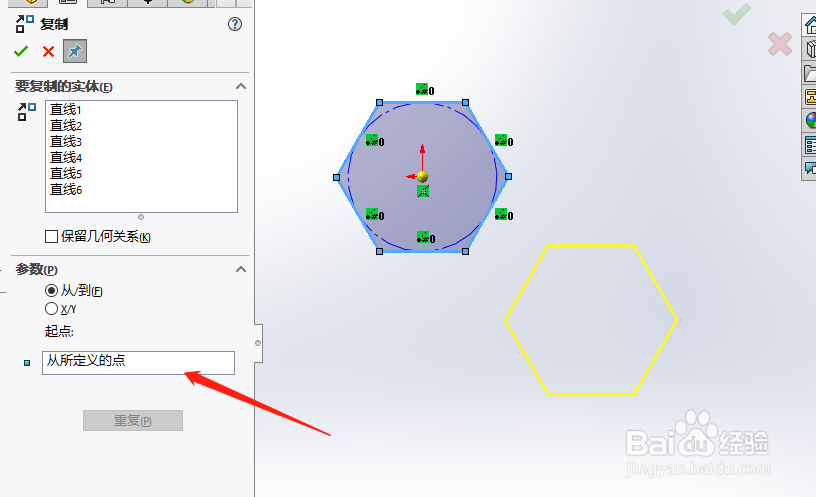Viewport: 816px width, 497px height.
Task: Collapse the 要复制的实体 section
Action: click(240, 86)
